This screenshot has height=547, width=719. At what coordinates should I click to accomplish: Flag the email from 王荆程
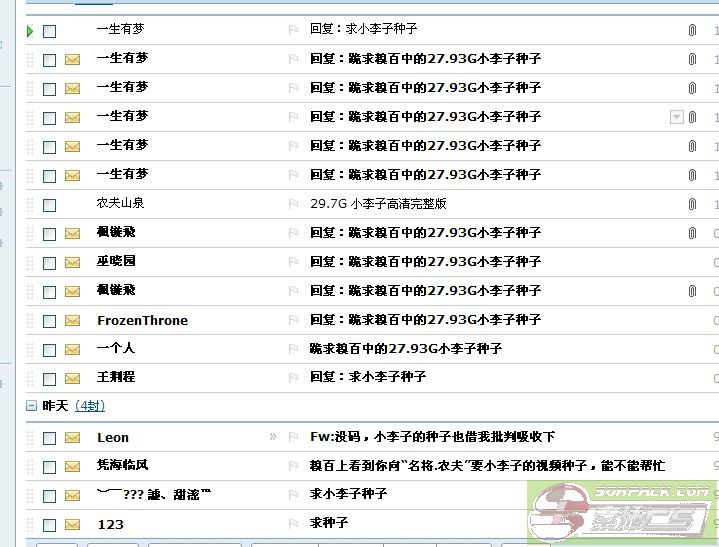click(293, 378)
